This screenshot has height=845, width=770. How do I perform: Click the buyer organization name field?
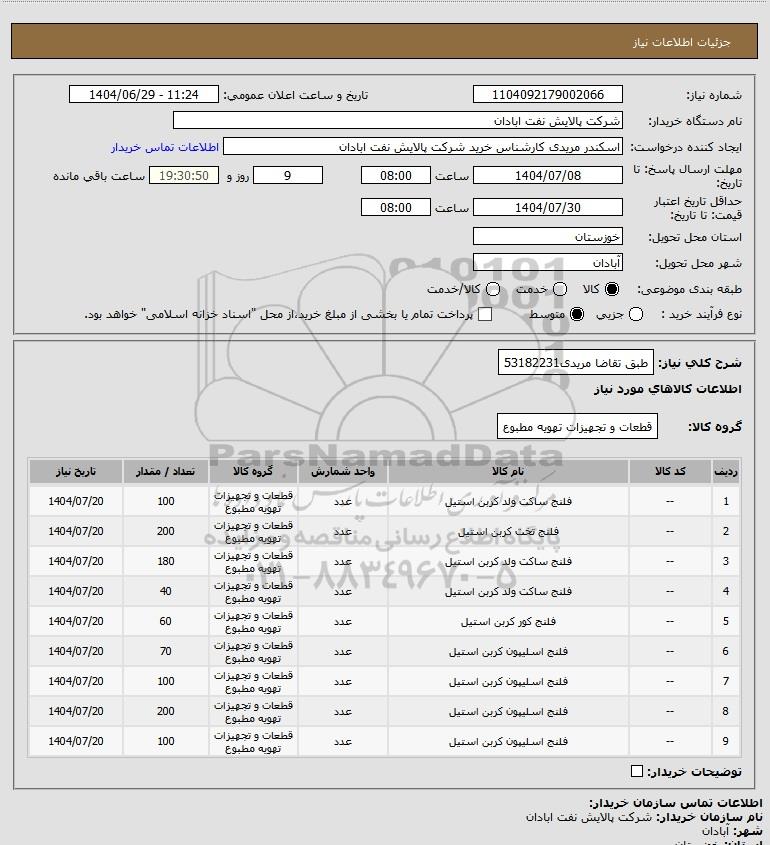tap(397, 121)
